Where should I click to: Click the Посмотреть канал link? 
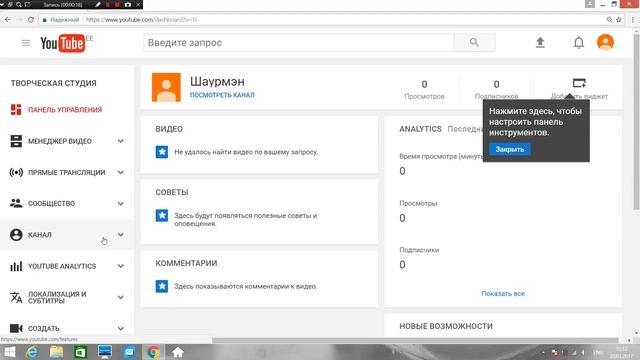(x=222, y=95)
